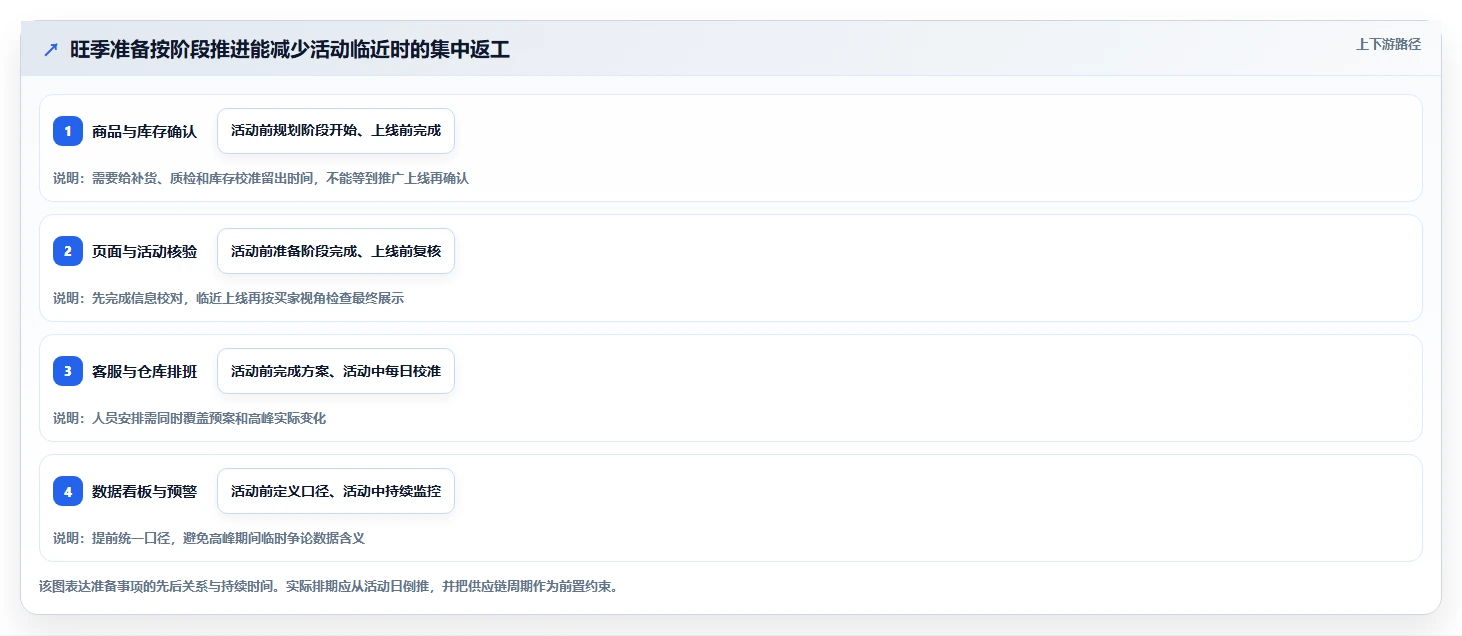Click the note about 补货、质检和库存校准
This screenshot has height=636, width=1462.
coord(261,178)
